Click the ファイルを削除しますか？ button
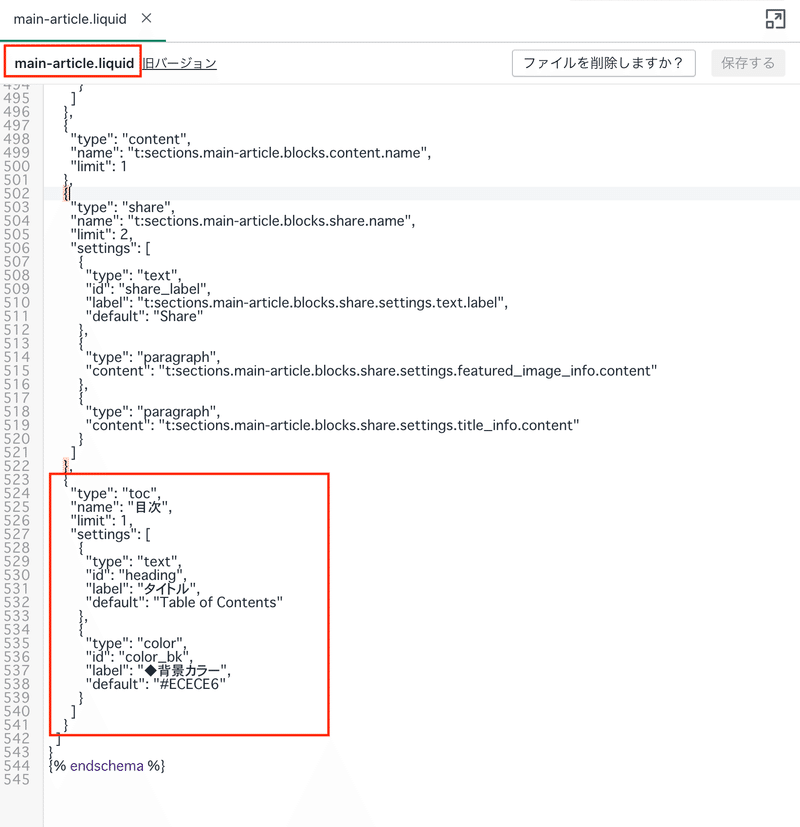 point(603,63)
